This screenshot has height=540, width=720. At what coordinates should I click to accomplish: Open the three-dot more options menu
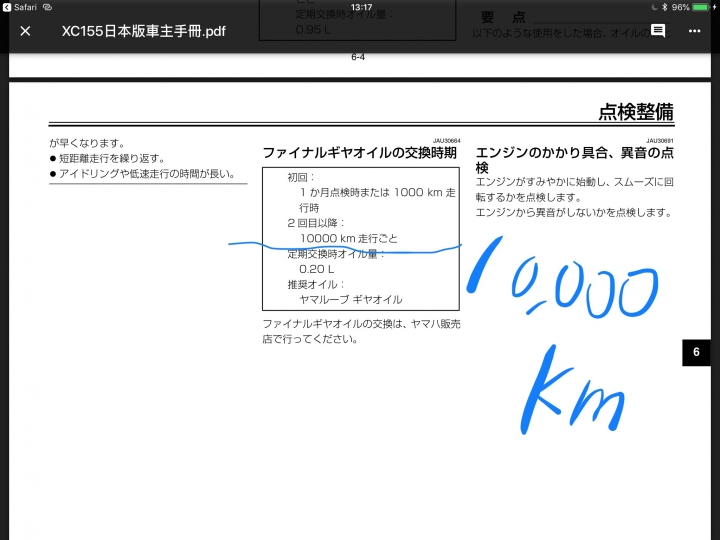point(694,31)
